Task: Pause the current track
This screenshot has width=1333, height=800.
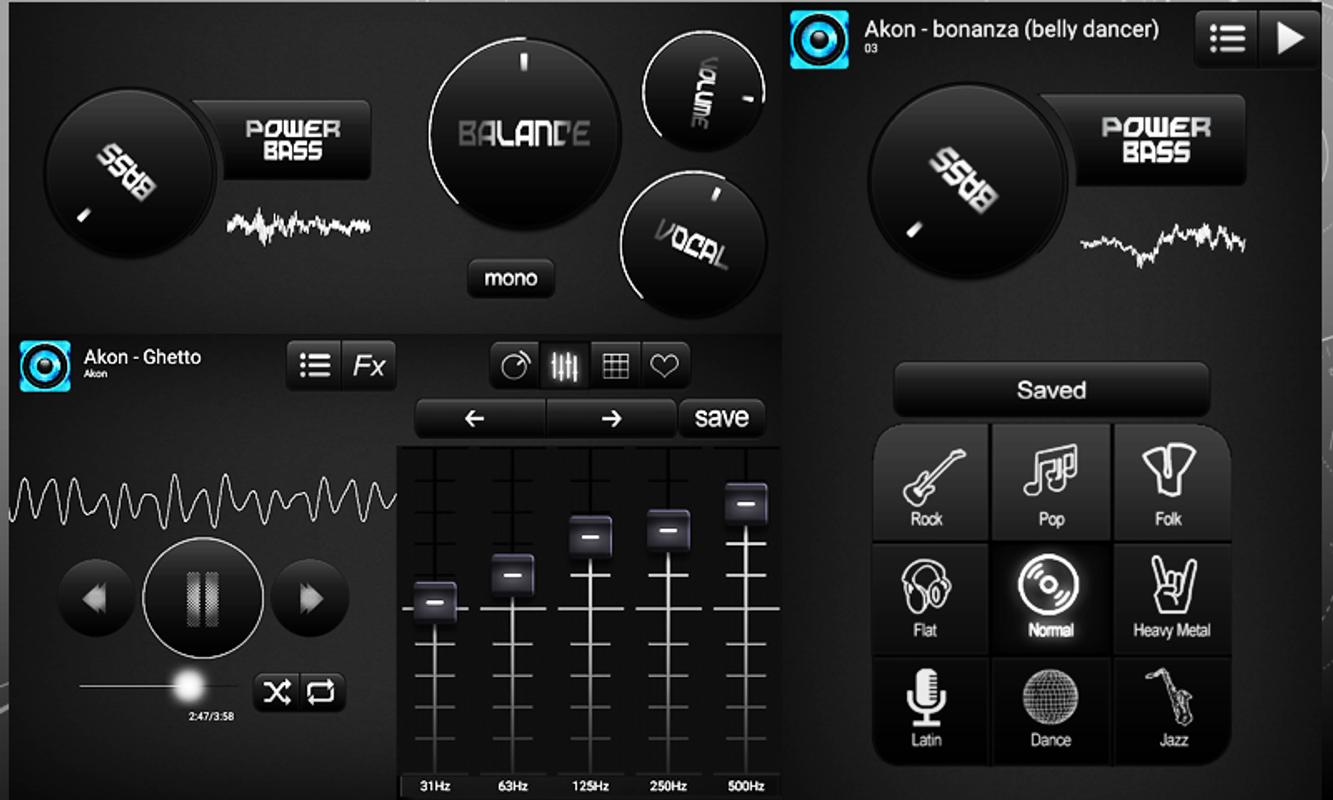Action: pyautogui.click(x=203, y=599)
